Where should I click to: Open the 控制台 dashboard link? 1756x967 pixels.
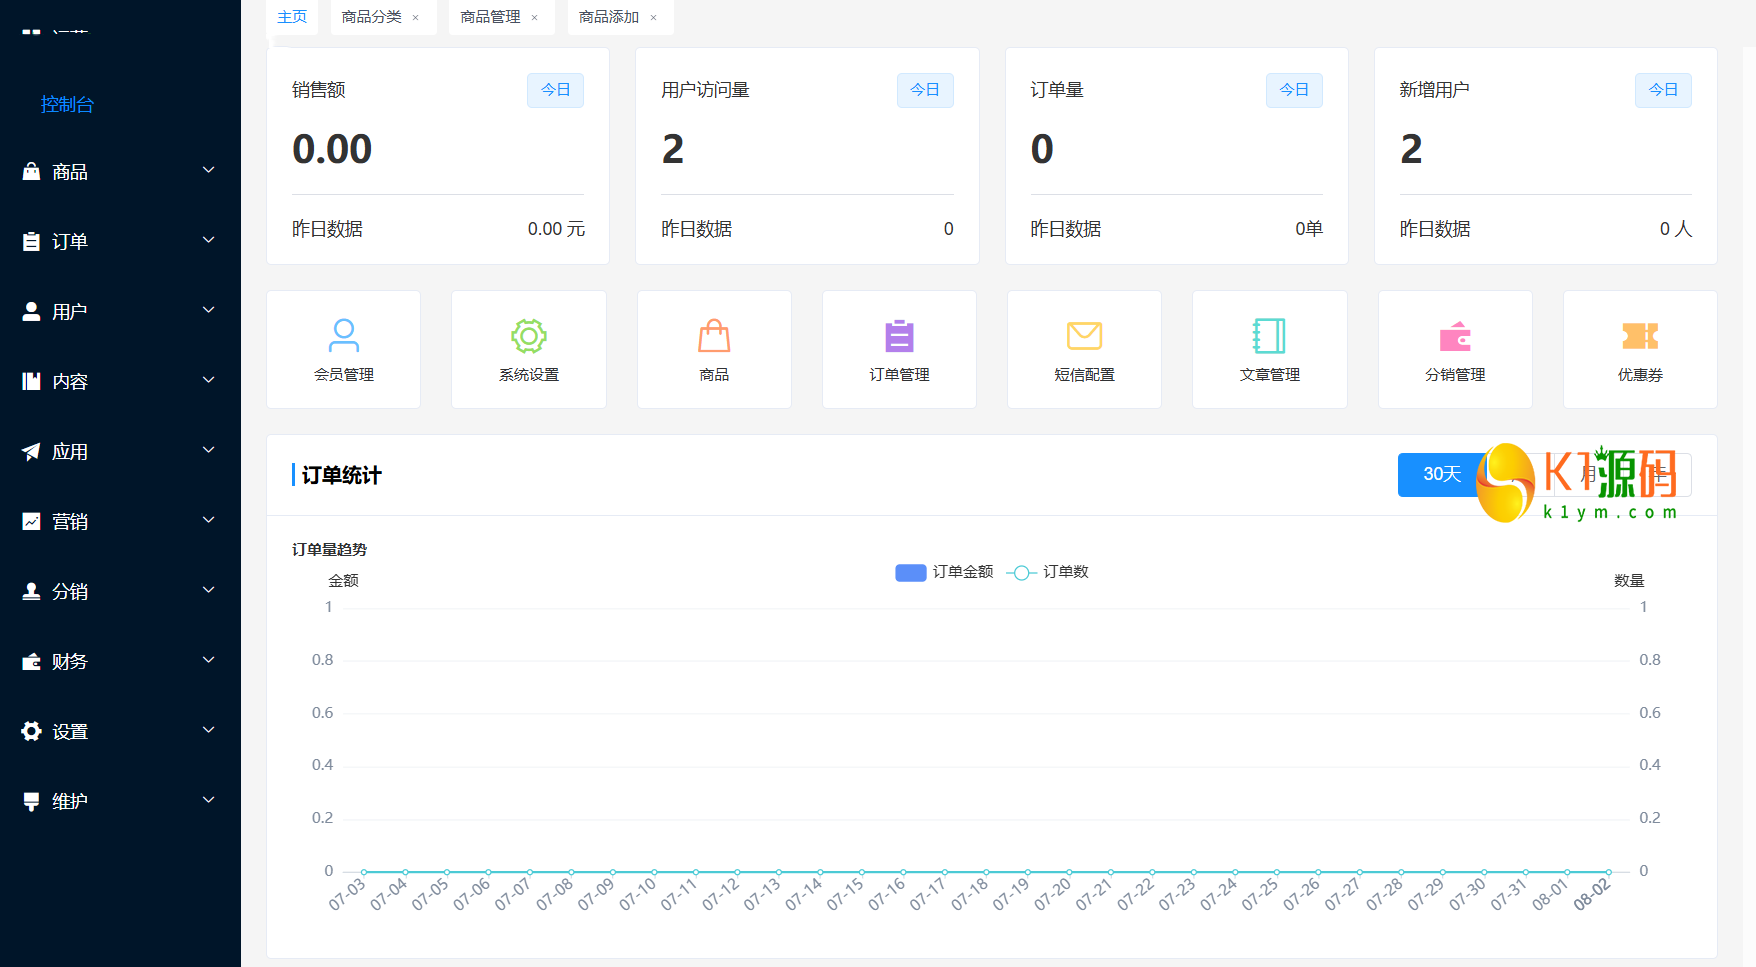pos(67,104)
